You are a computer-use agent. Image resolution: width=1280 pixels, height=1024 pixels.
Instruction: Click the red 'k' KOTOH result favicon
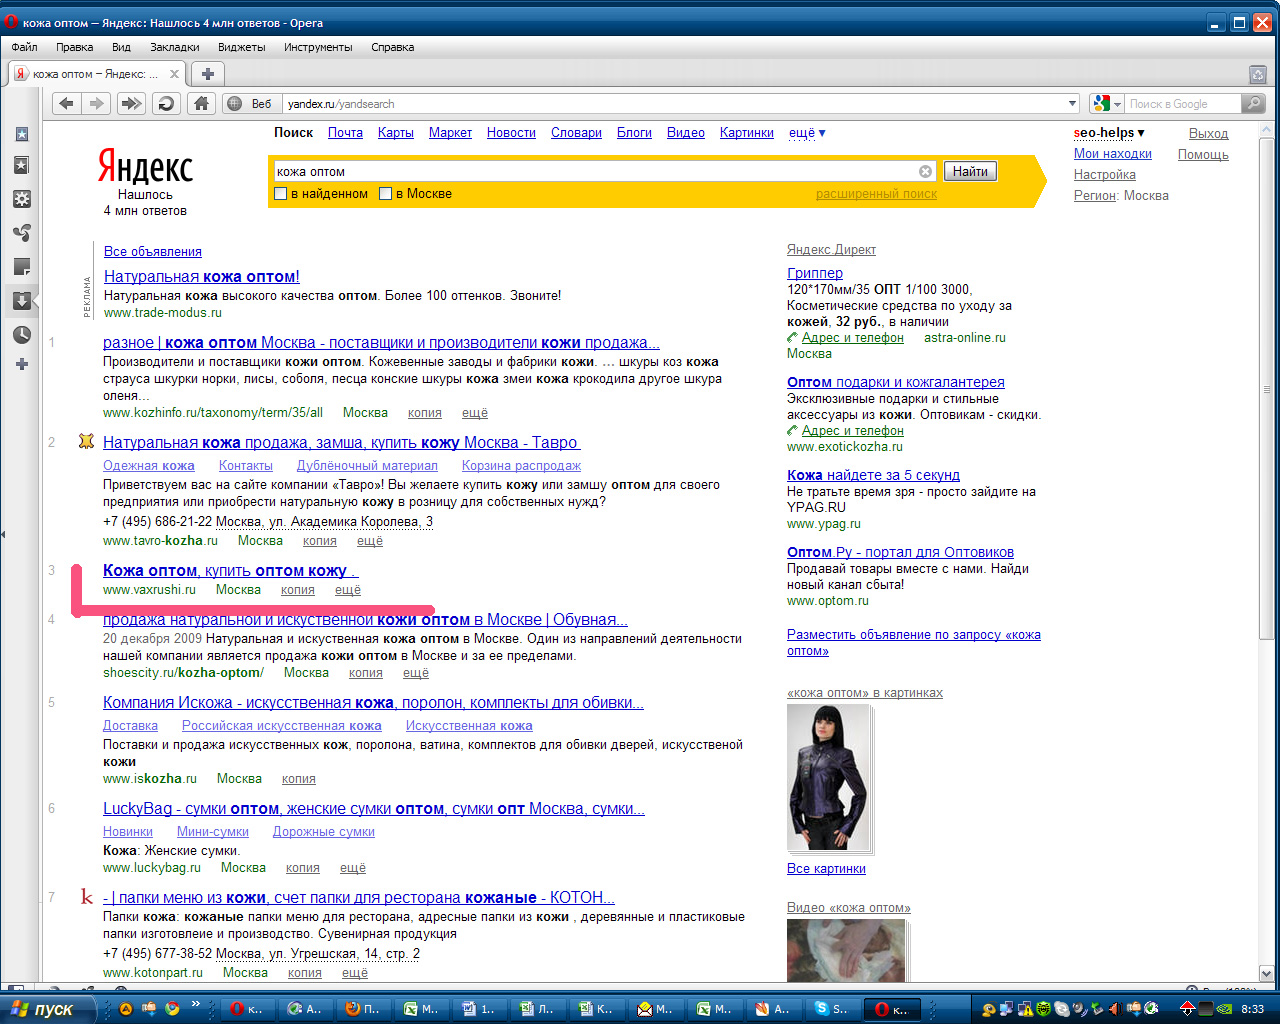[87, 897]
